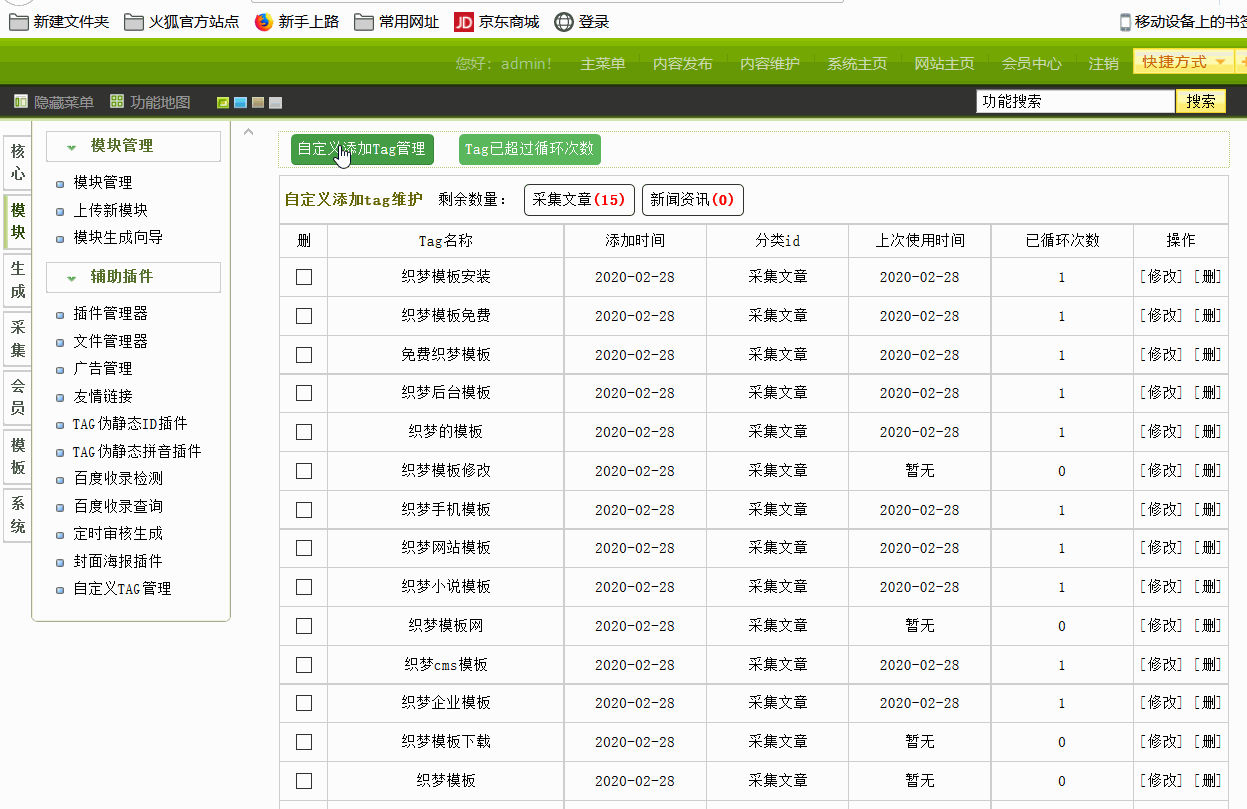The height and width of the screenshot is (809, 1247).
Task: Click the 京东商城 JD icon in bookmarks
Action: [463, 20]
